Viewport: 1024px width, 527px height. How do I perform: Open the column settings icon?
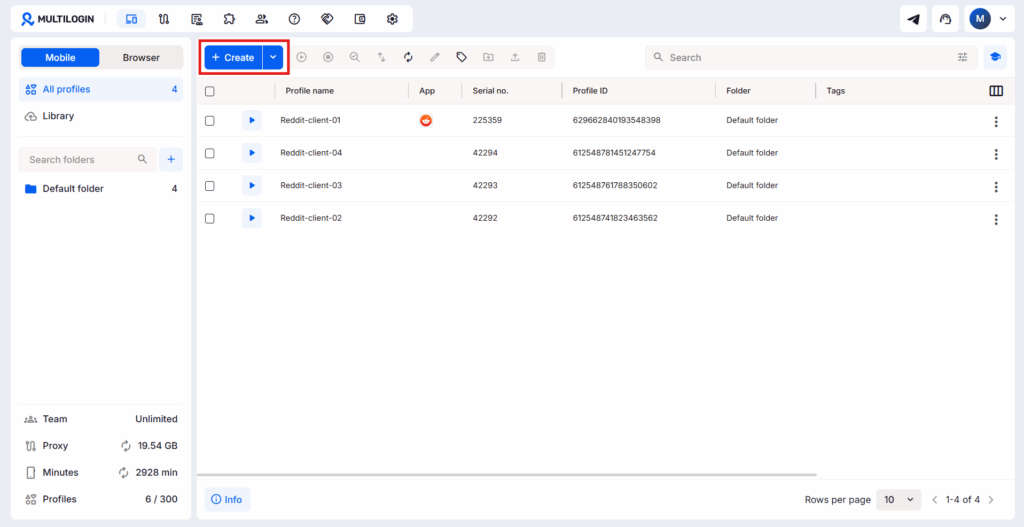(x=996, y=91)
